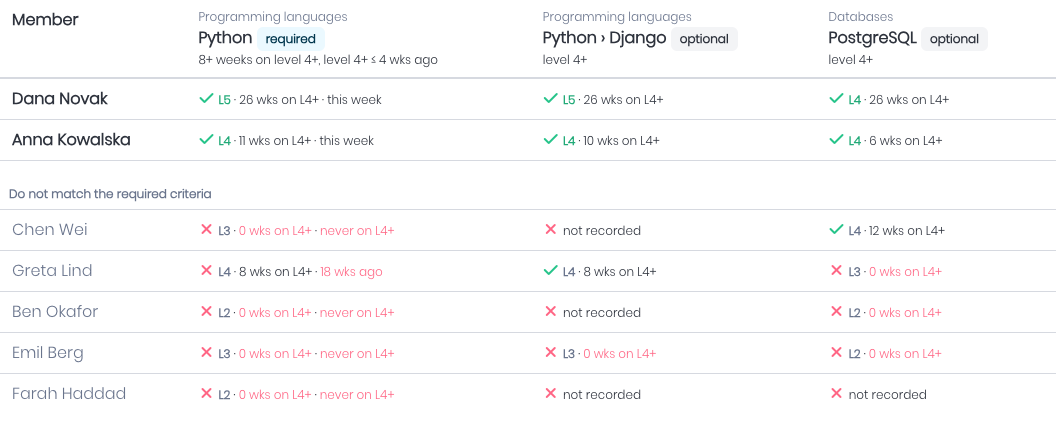This screenshot has height=430, width=1056.
Task: Click the red X in Greta Lind's Python cell
Action: [207, 271]
